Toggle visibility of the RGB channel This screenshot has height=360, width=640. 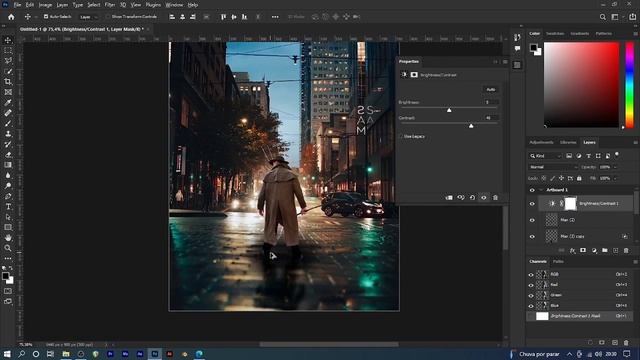[531, 275]
